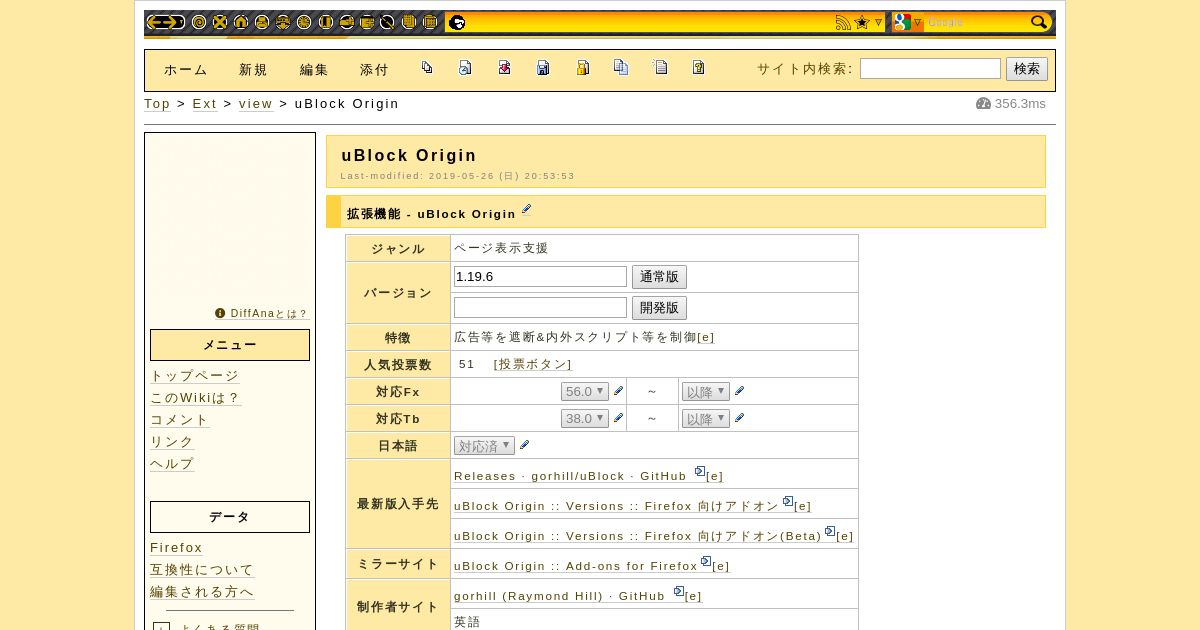The width and height of the screenshot is (1200, 630).
Task: Select the 添付 menu item
Action: point(374,70)
